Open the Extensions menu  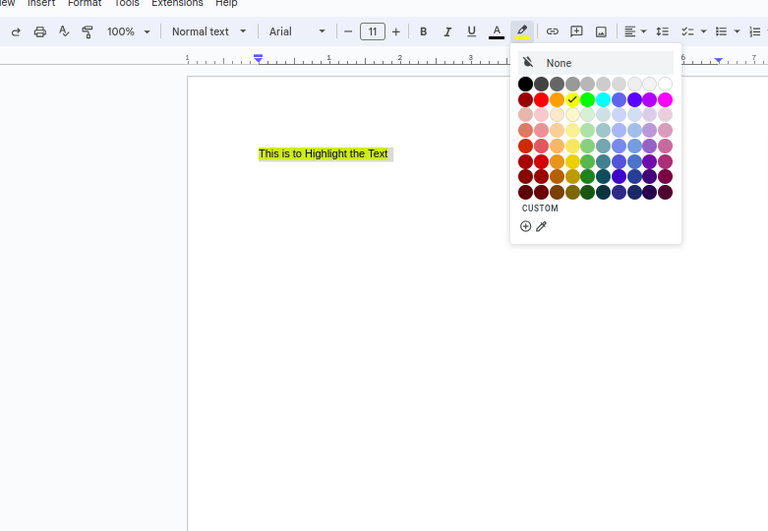tap(177, 4)
